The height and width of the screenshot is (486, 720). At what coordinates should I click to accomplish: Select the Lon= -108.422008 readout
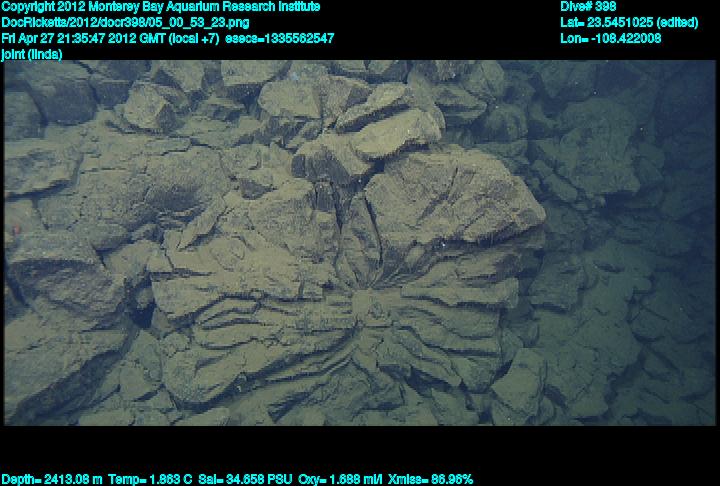click(x=611, y=38)
